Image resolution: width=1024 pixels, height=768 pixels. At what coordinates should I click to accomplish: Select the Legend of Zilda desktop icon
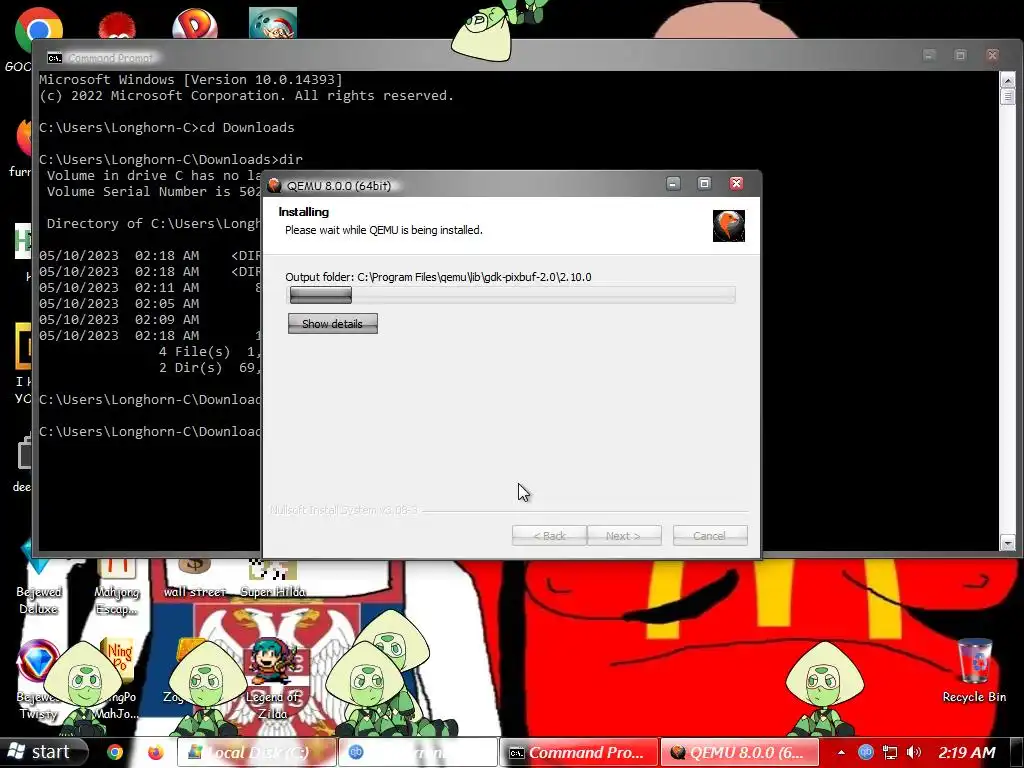point(273,679)
